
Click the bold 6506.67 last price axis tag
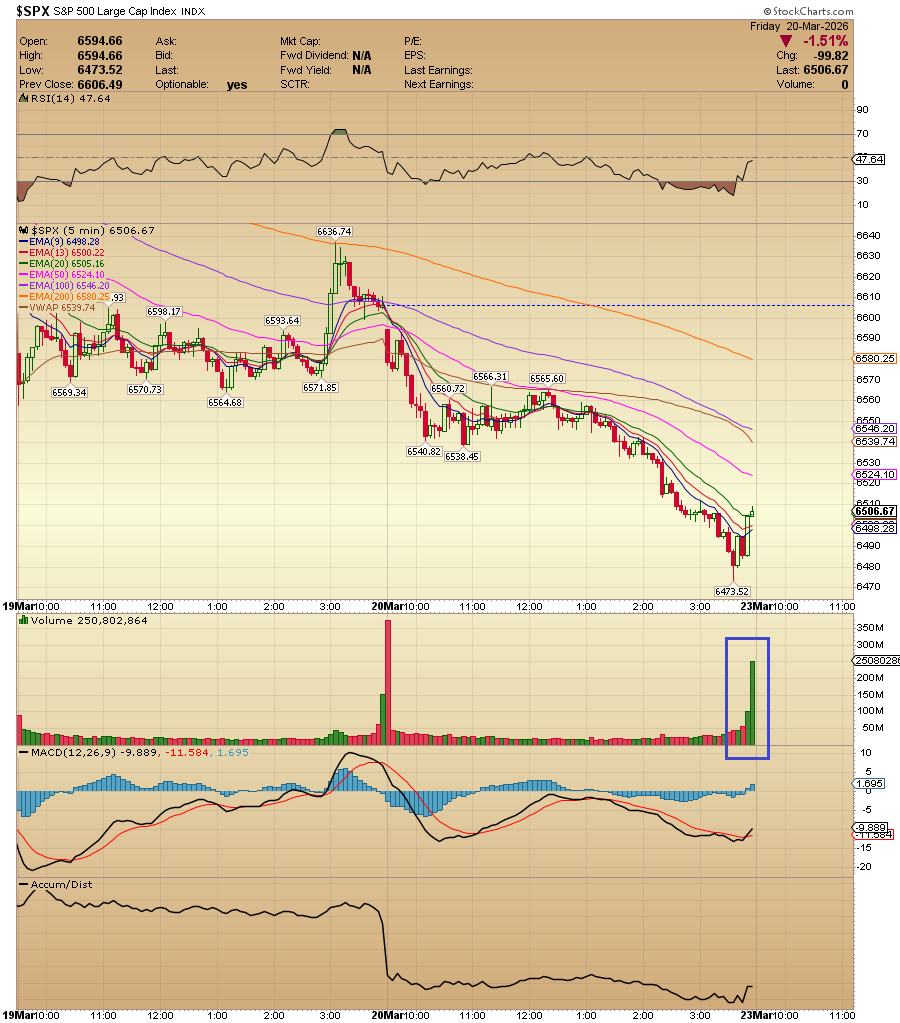[875, 511]
